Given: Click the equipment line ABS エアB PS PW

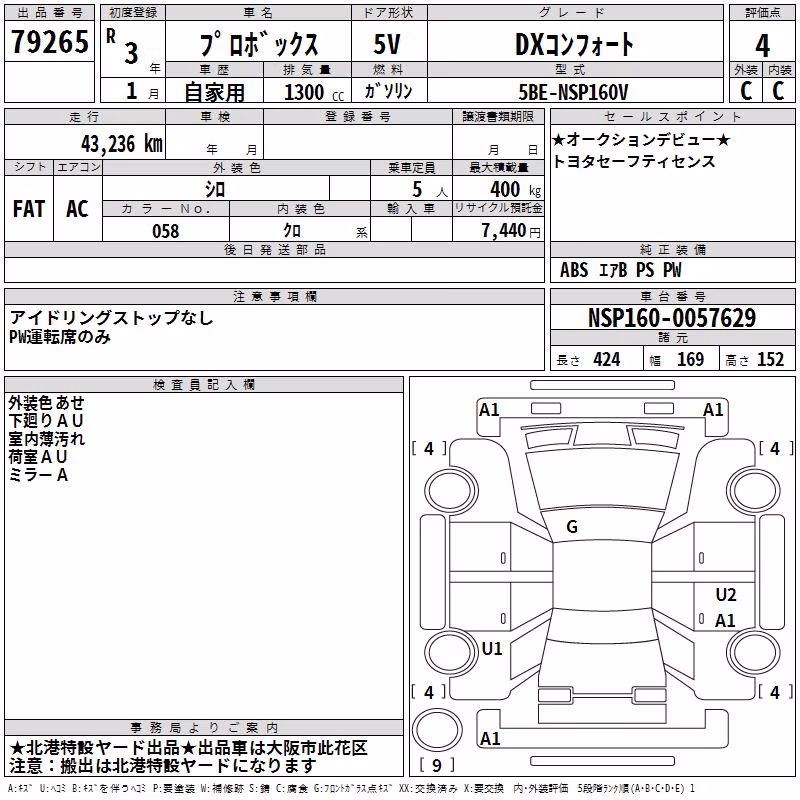Looking at the screenshot, I should tap(620, 270).
